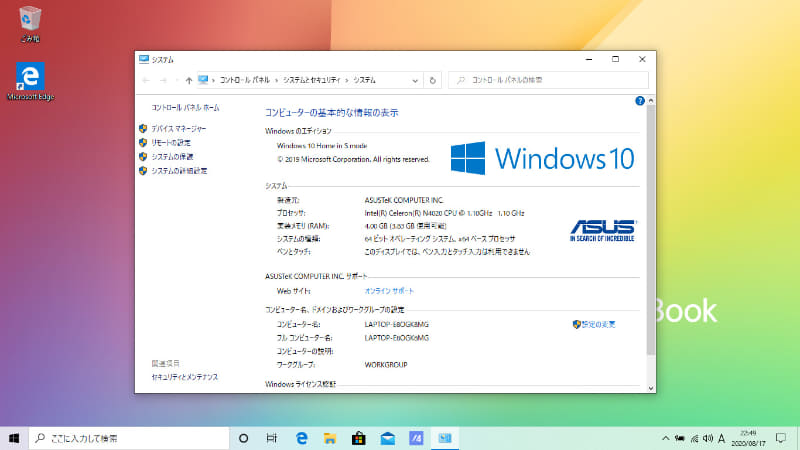Launch Microsoft Edge from the taskbar
This screenshot has width=800, height=450.
[302, 438]
